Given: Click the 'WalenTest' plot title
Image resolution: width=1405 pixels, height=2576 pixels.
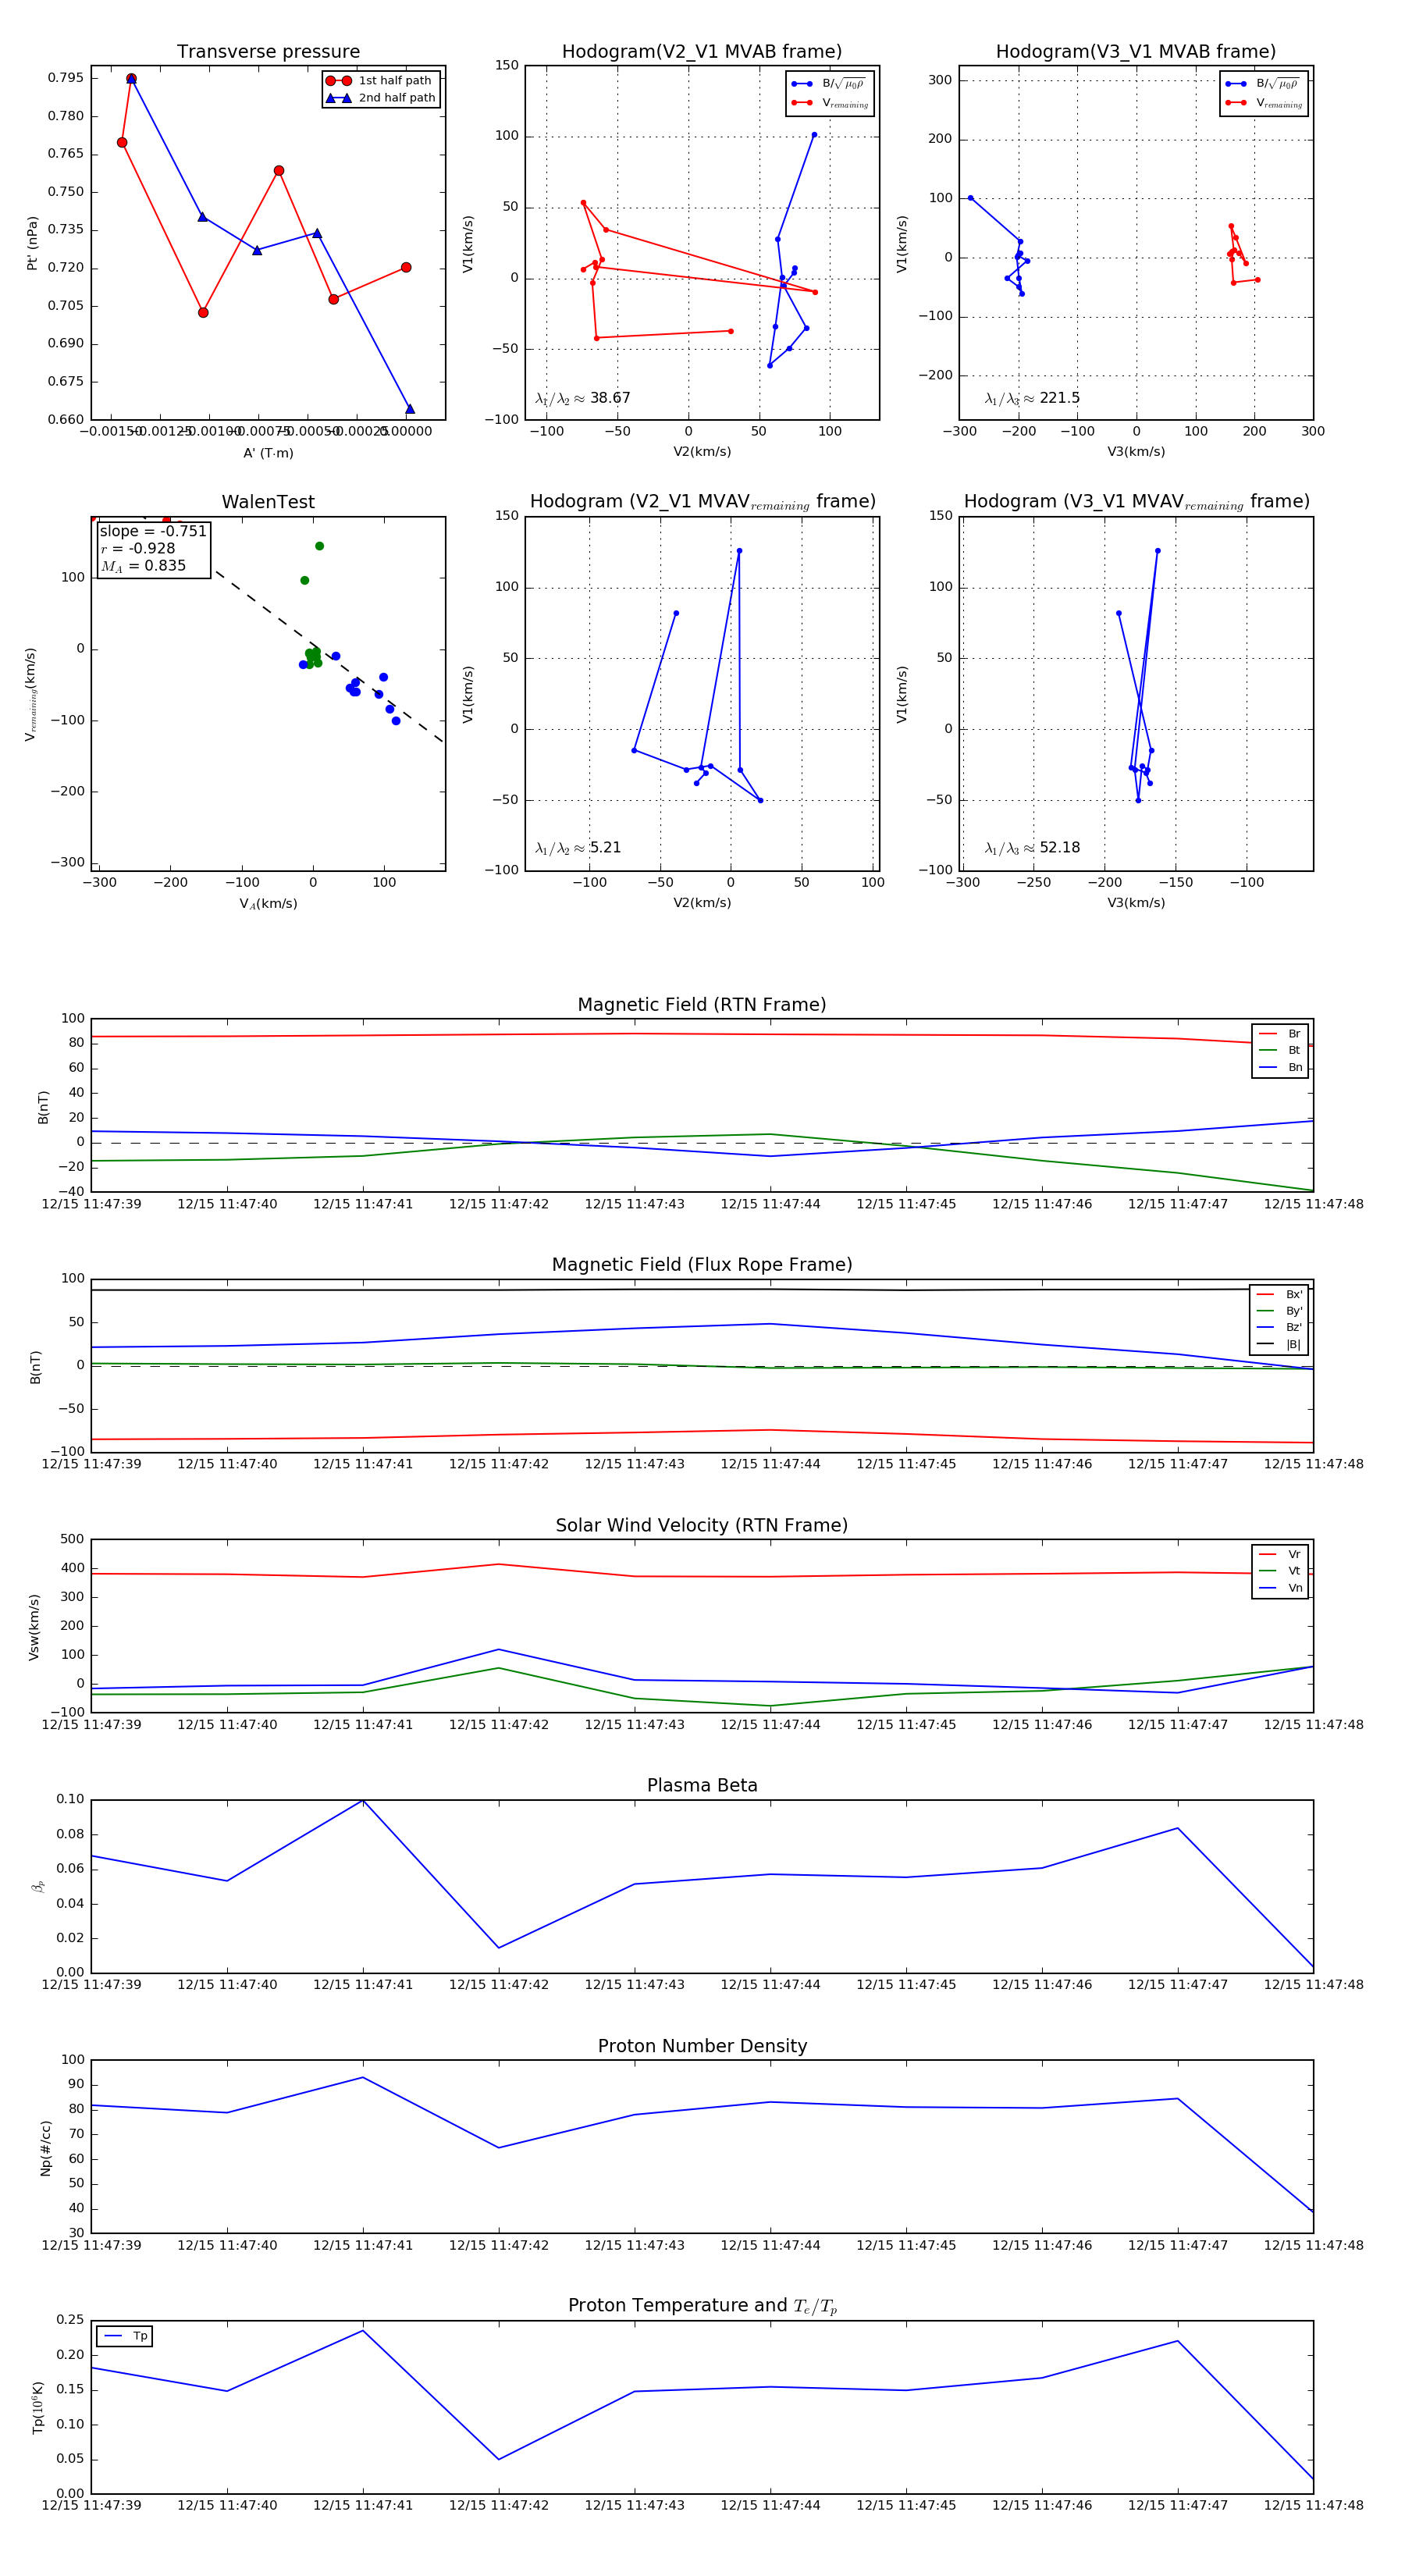Looking at the screenshot, I should pos(268,502).
